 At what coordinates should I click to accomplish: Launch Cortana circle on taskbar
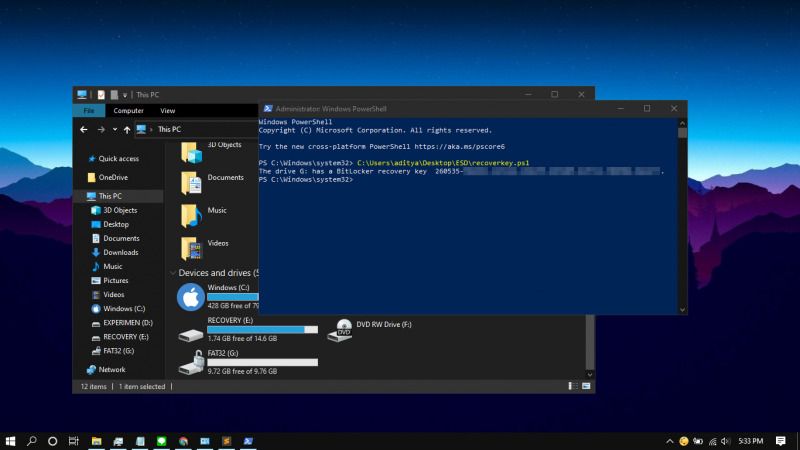pyautogui.click(x=53, y=441)
